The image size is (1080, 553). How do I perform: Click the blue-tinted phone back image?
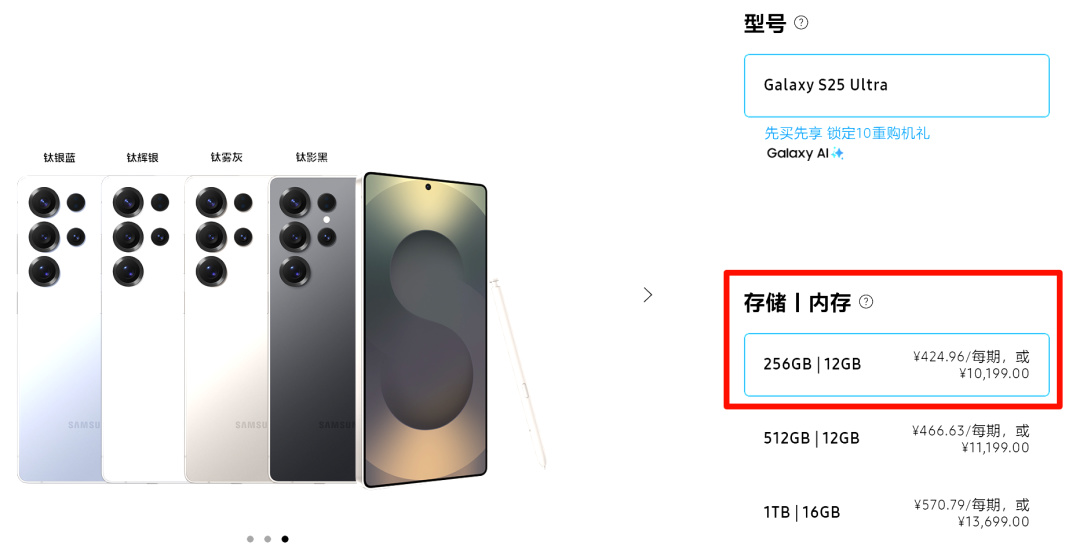click(x=58, y=330)
